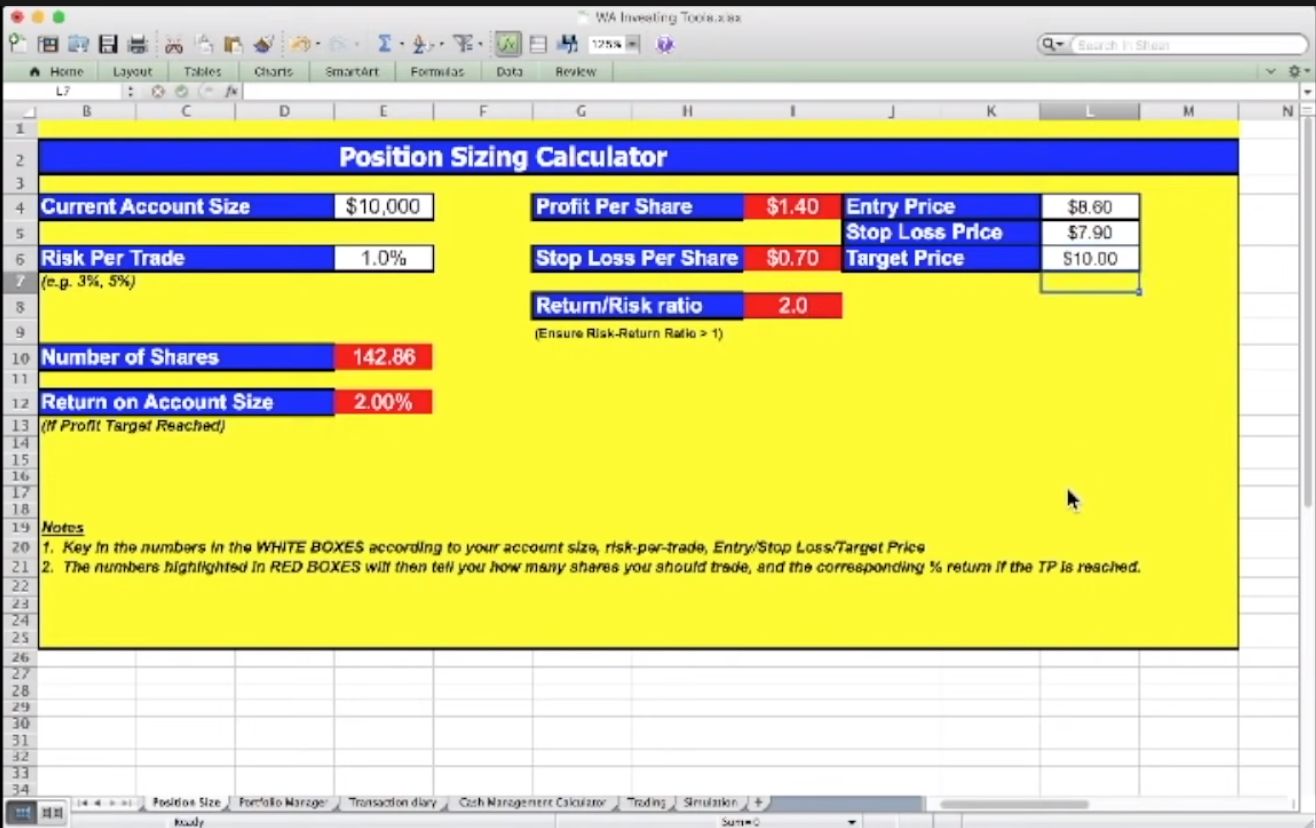The image size is (1316, 828).
Task: Expand the AutoSum dropdown arrow
Action: click(401, 44)
